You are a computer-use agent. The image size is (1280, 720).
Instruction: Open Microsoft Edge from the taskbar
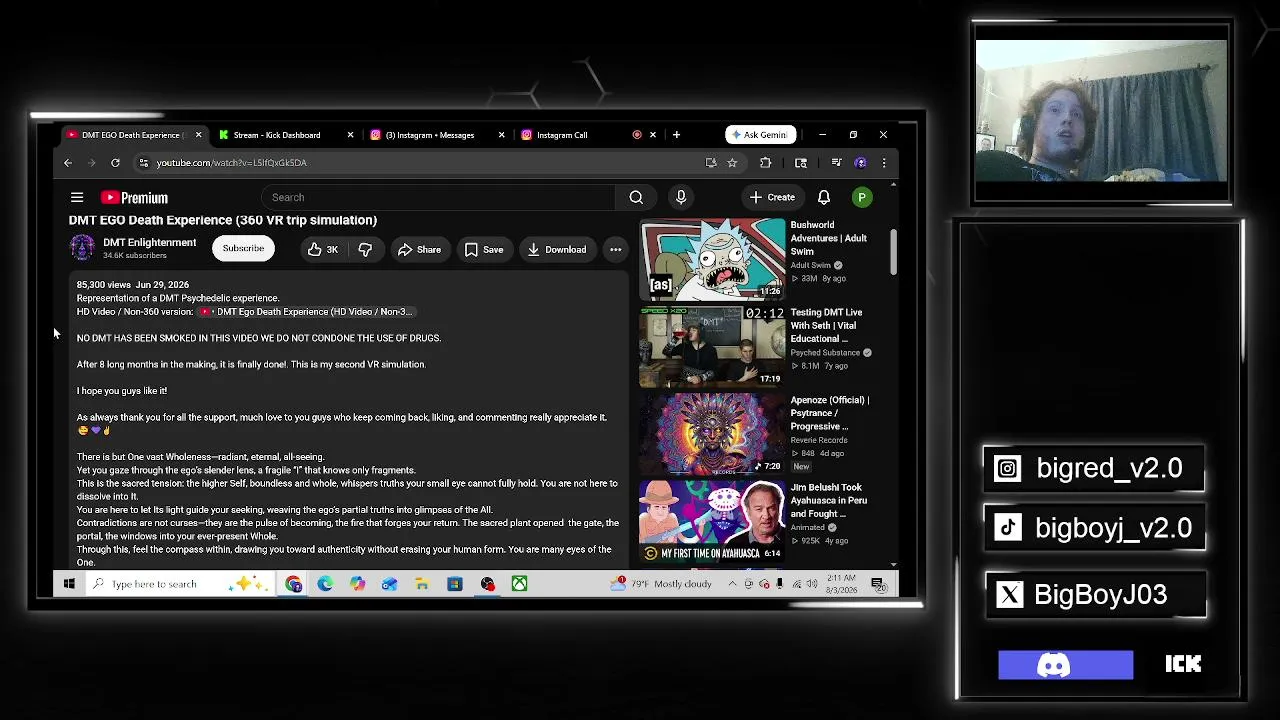coord(325,584)
